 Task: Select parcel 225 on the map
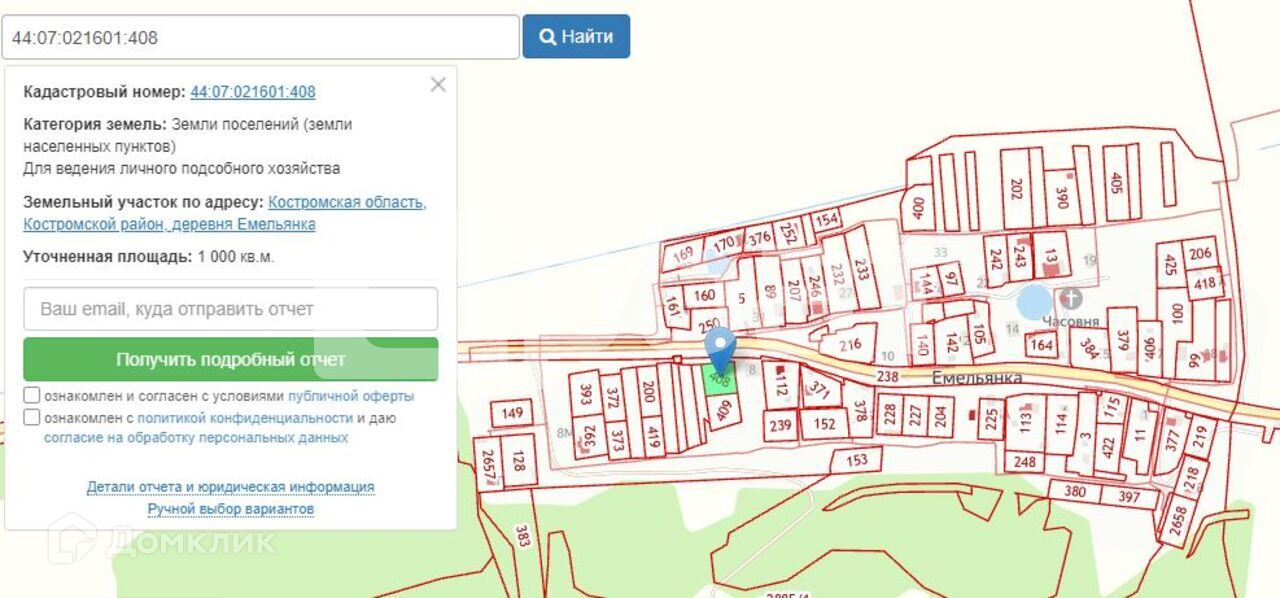990,418
